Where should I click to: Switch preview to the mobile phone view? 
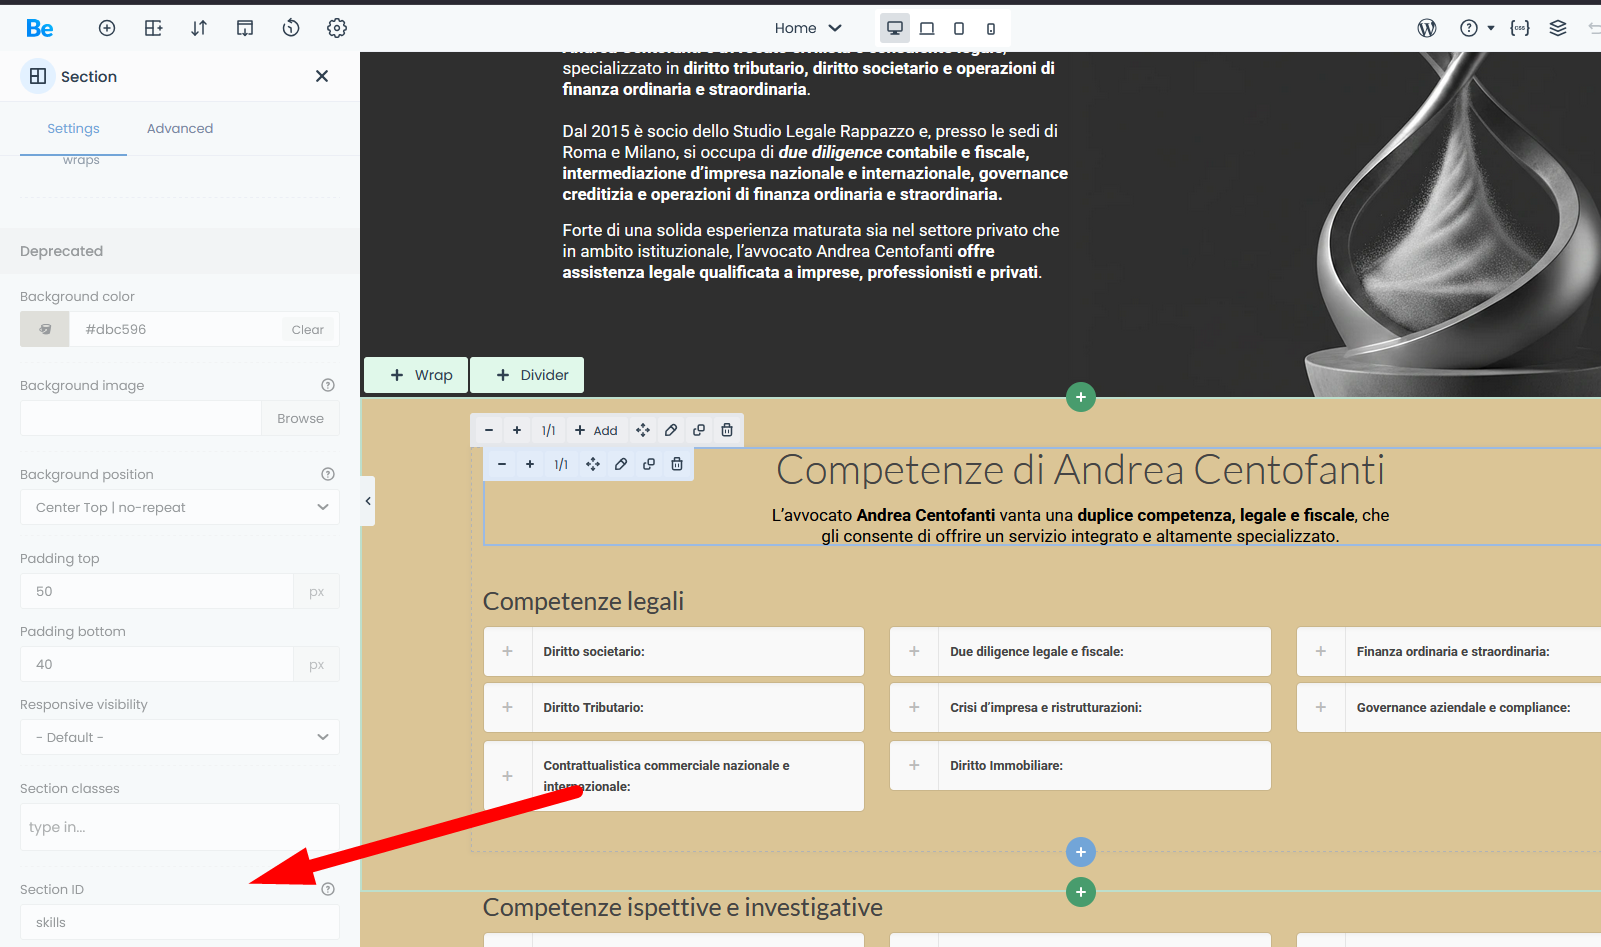(991, 28)
